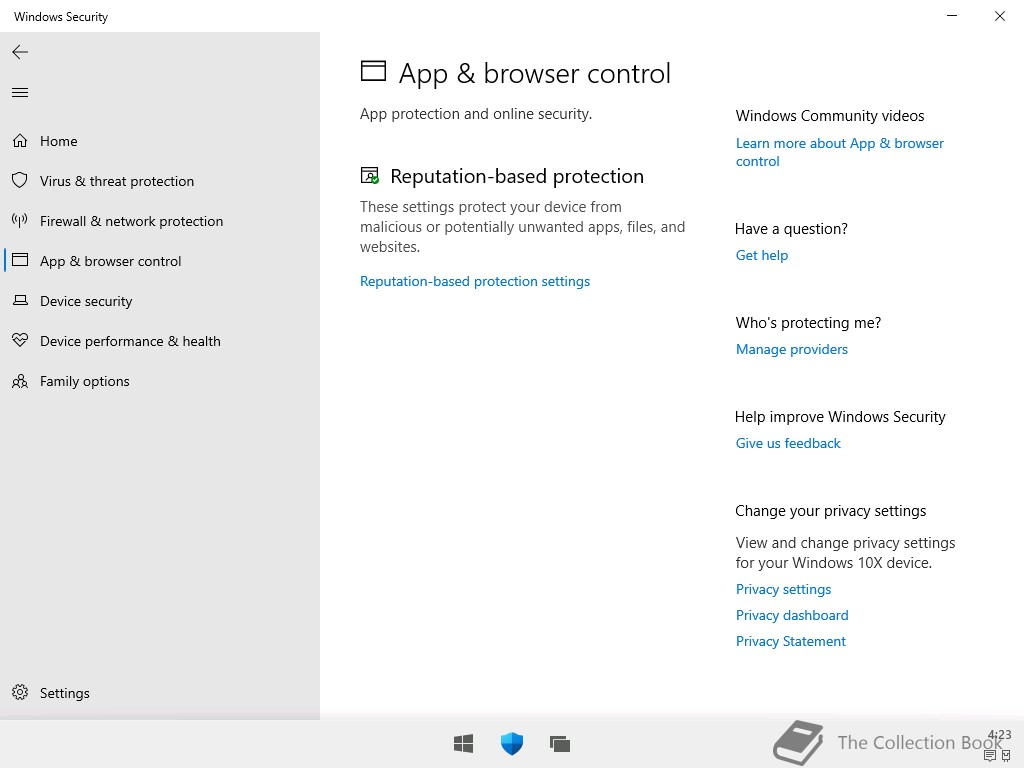Image resolution: width=1024 pixels, height=768 pixels.
Task: Click the Family options people icon
Action: pos(20,381)
